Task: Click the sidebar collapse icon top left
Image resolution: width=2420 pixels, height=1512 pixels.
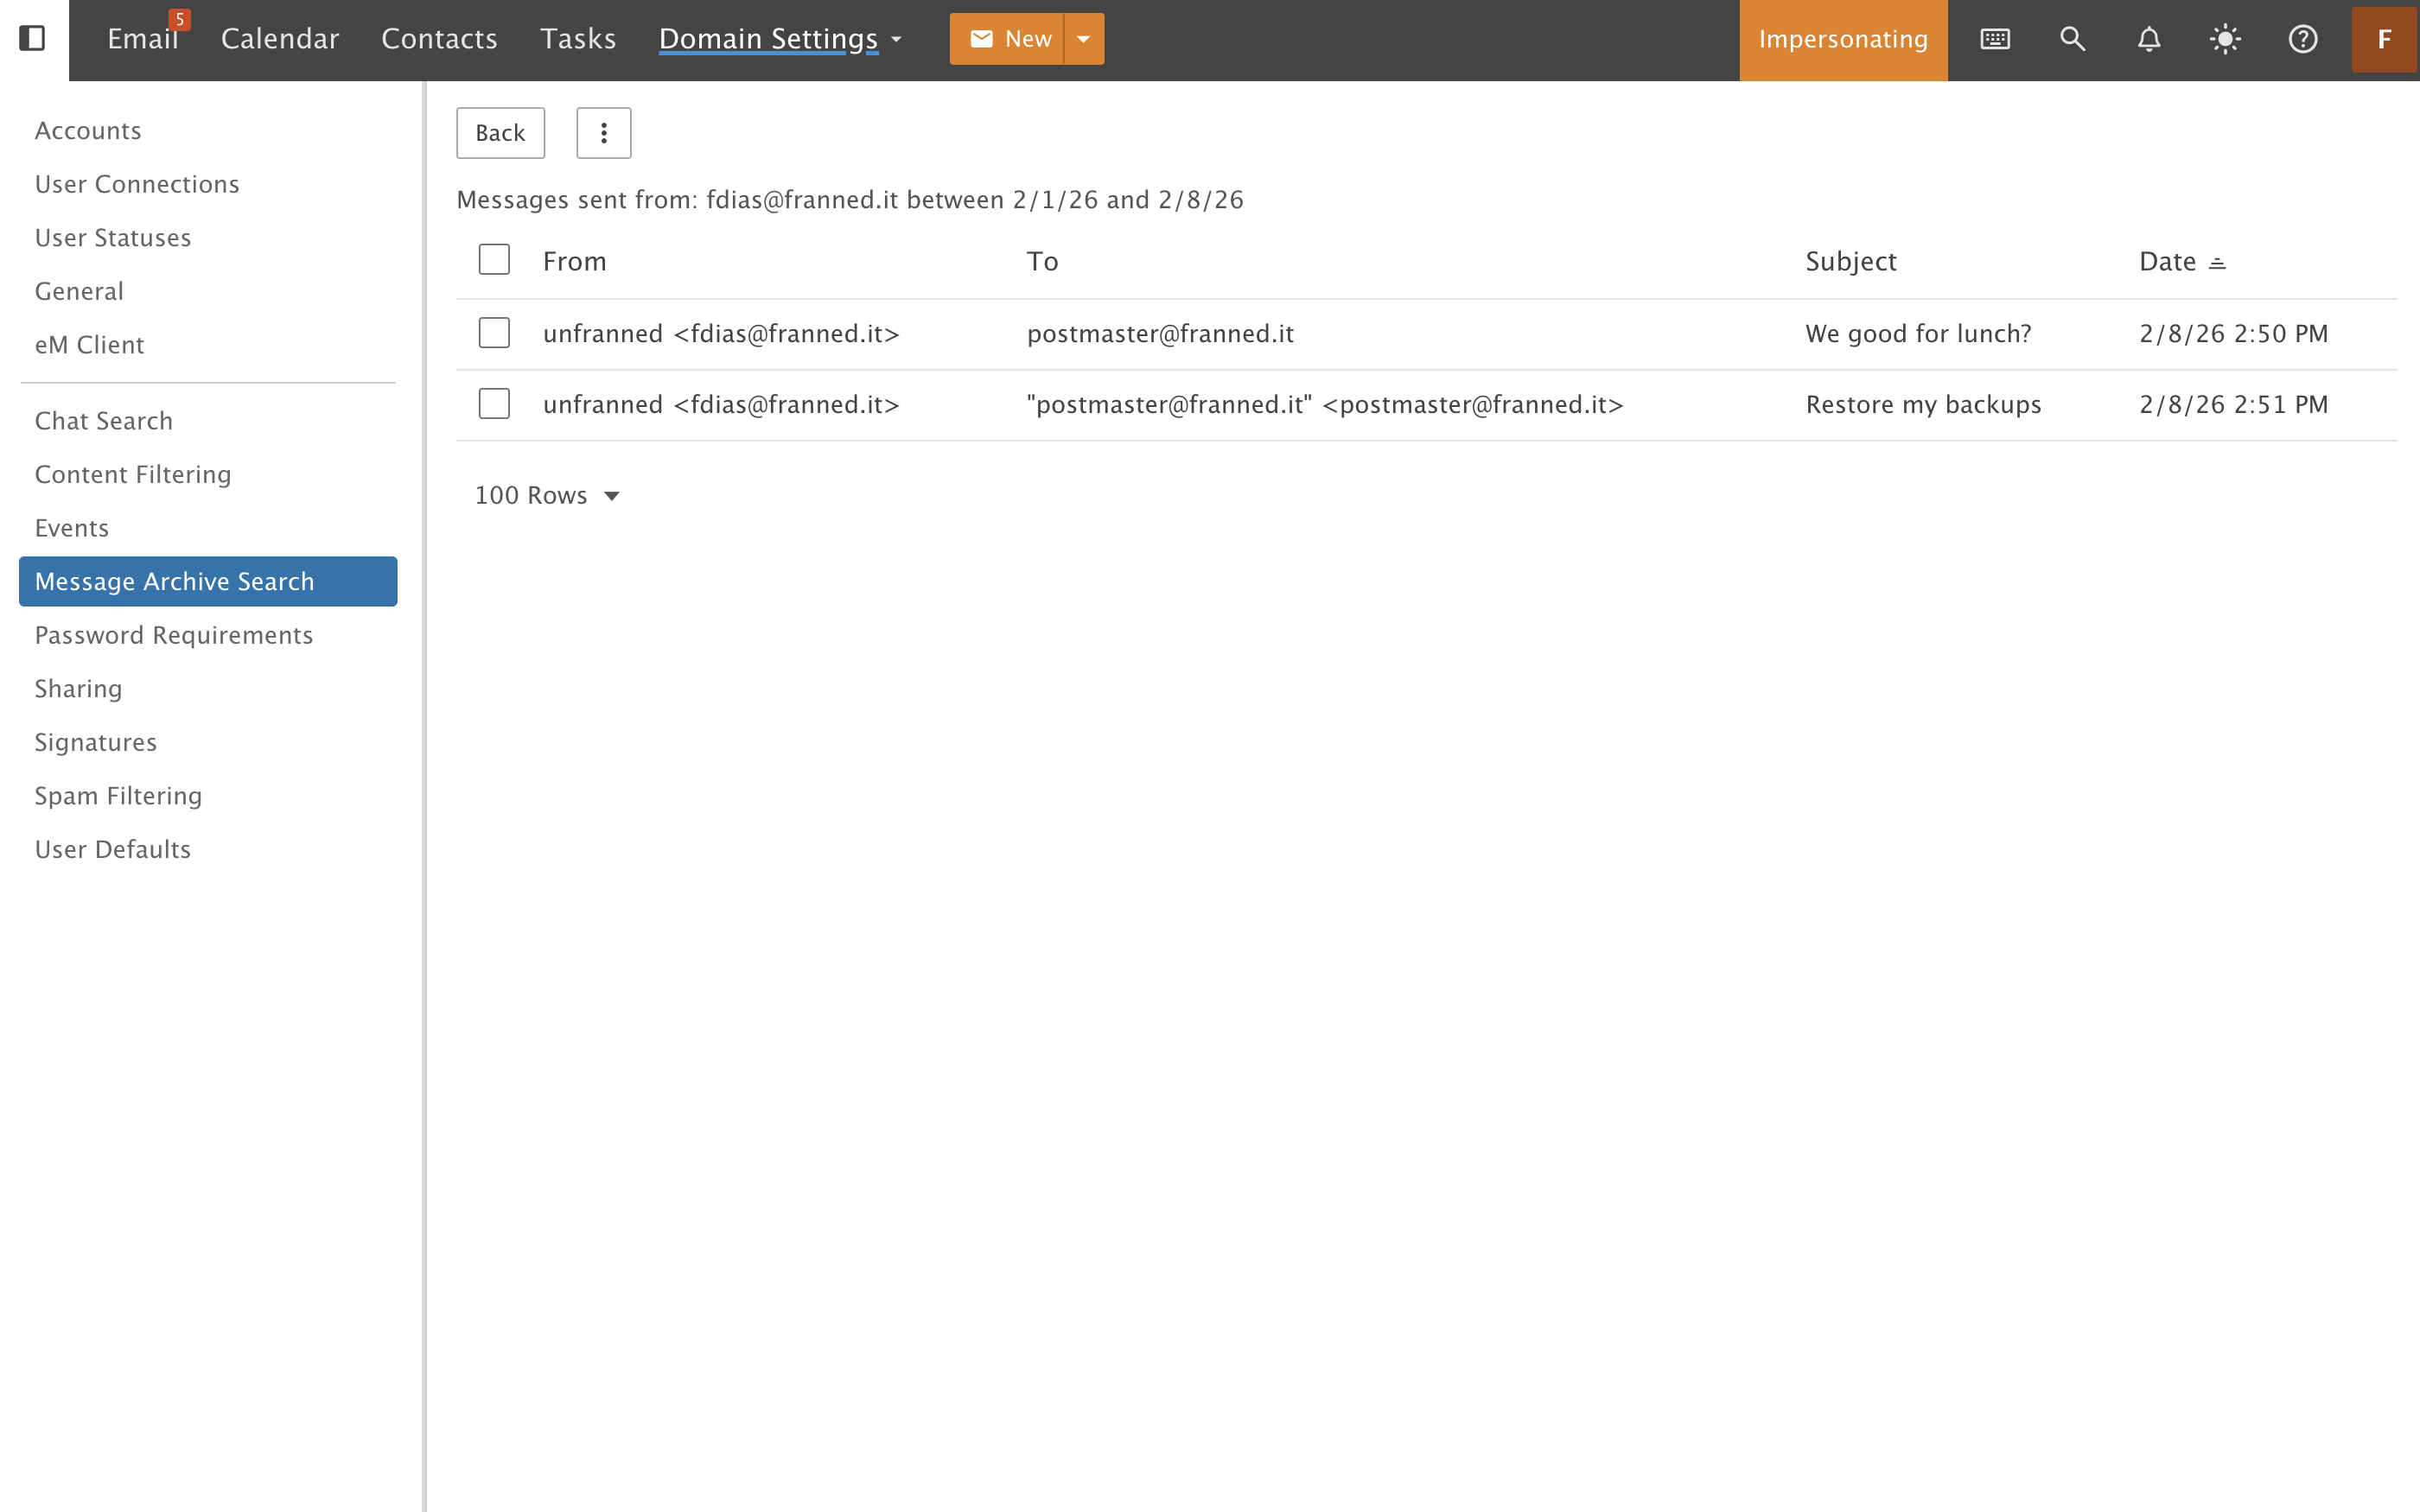Action: (34, 38)
